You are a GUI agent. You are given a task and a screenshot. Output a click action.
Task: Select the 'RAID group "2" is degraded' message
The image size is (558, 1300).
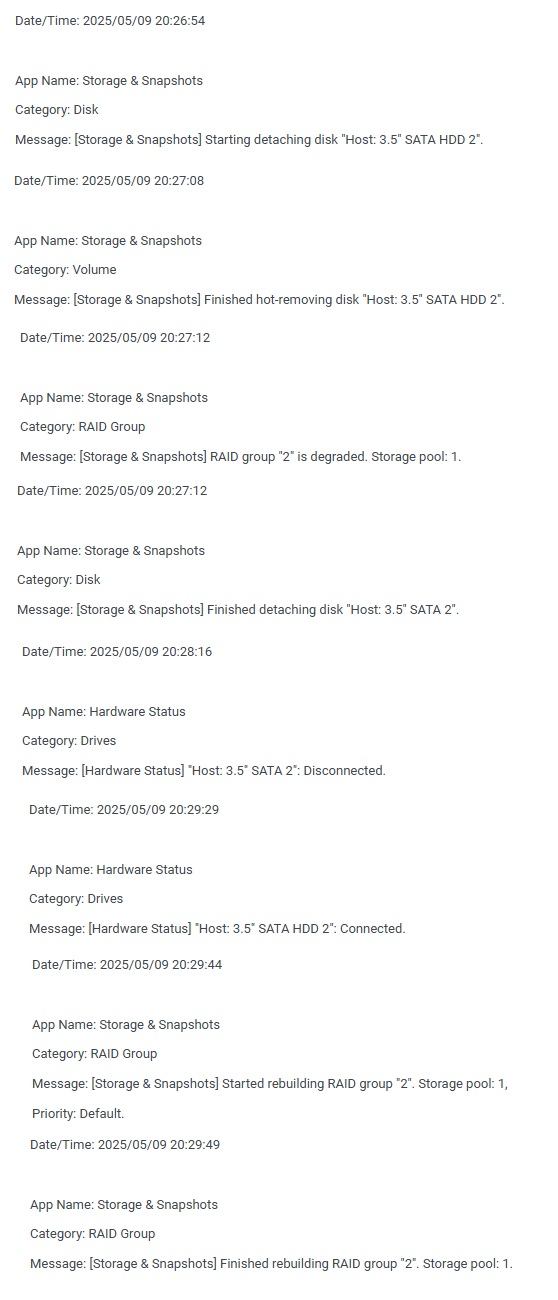pyautogui.click(x=241, y=457)
